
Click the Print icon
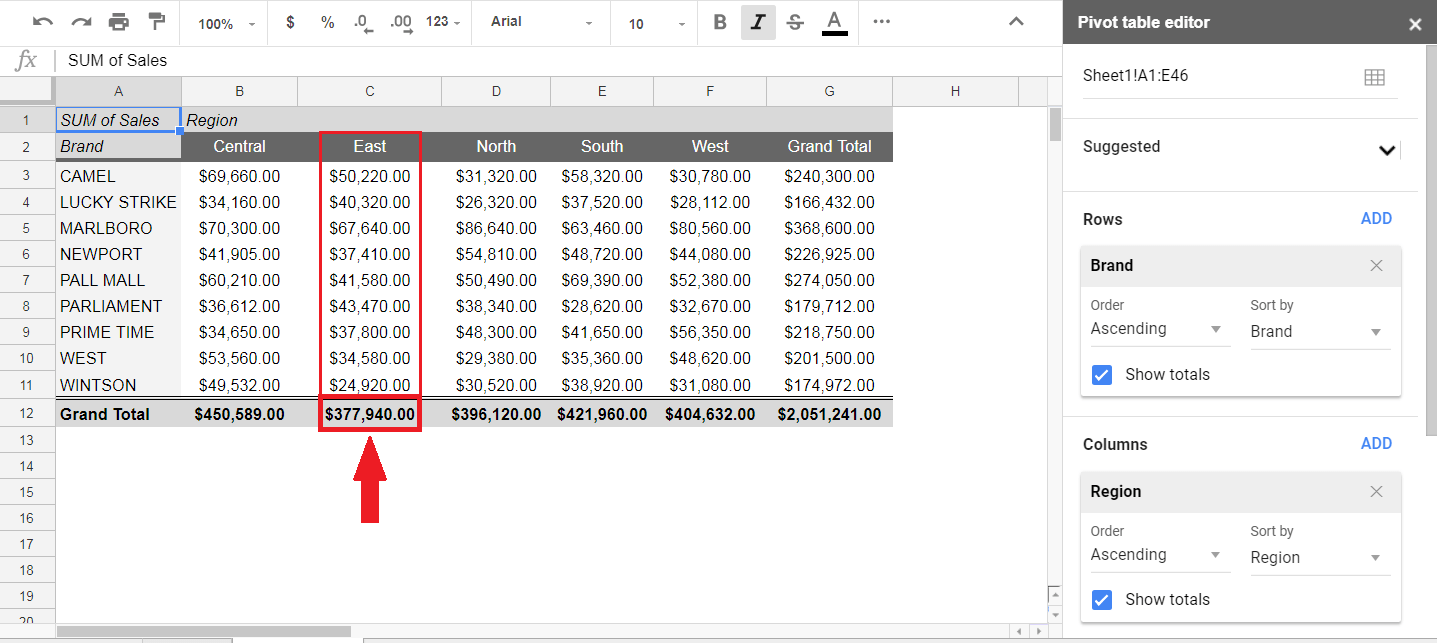(x=119, y=22)
